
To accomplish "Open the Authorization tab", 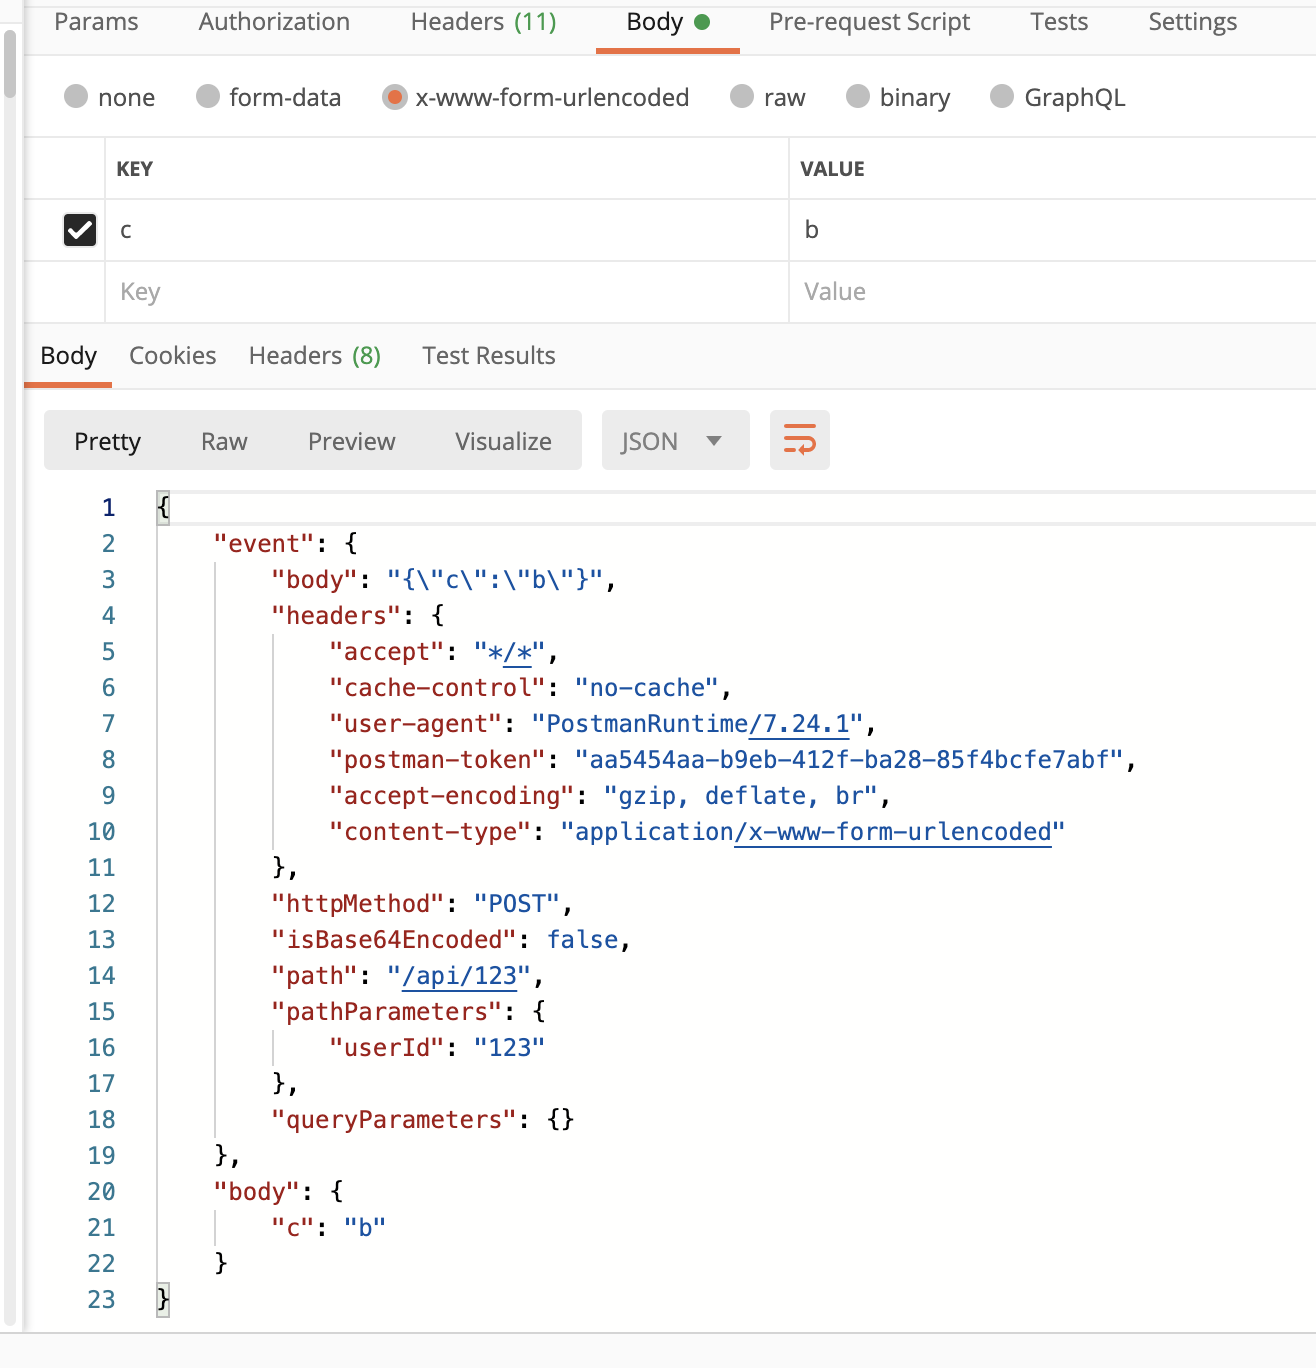I will tap(274, 22).
